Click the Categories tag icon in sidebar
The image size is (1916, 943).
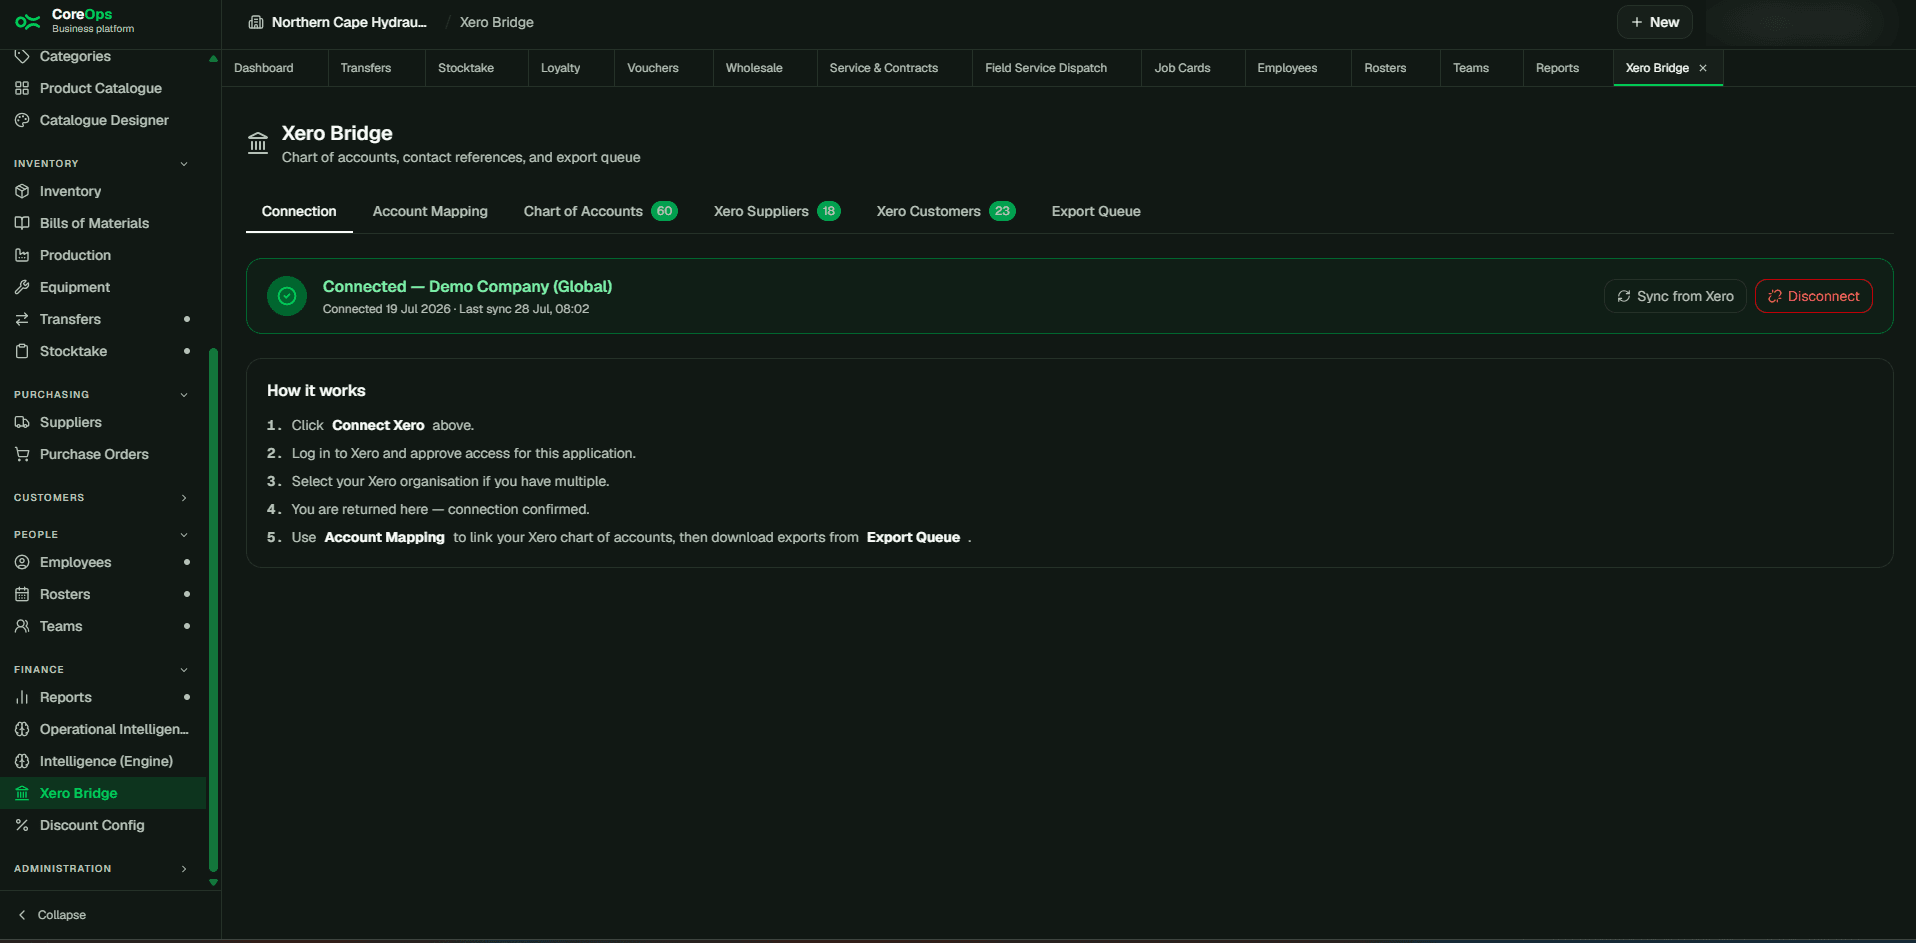pos(22,56)
